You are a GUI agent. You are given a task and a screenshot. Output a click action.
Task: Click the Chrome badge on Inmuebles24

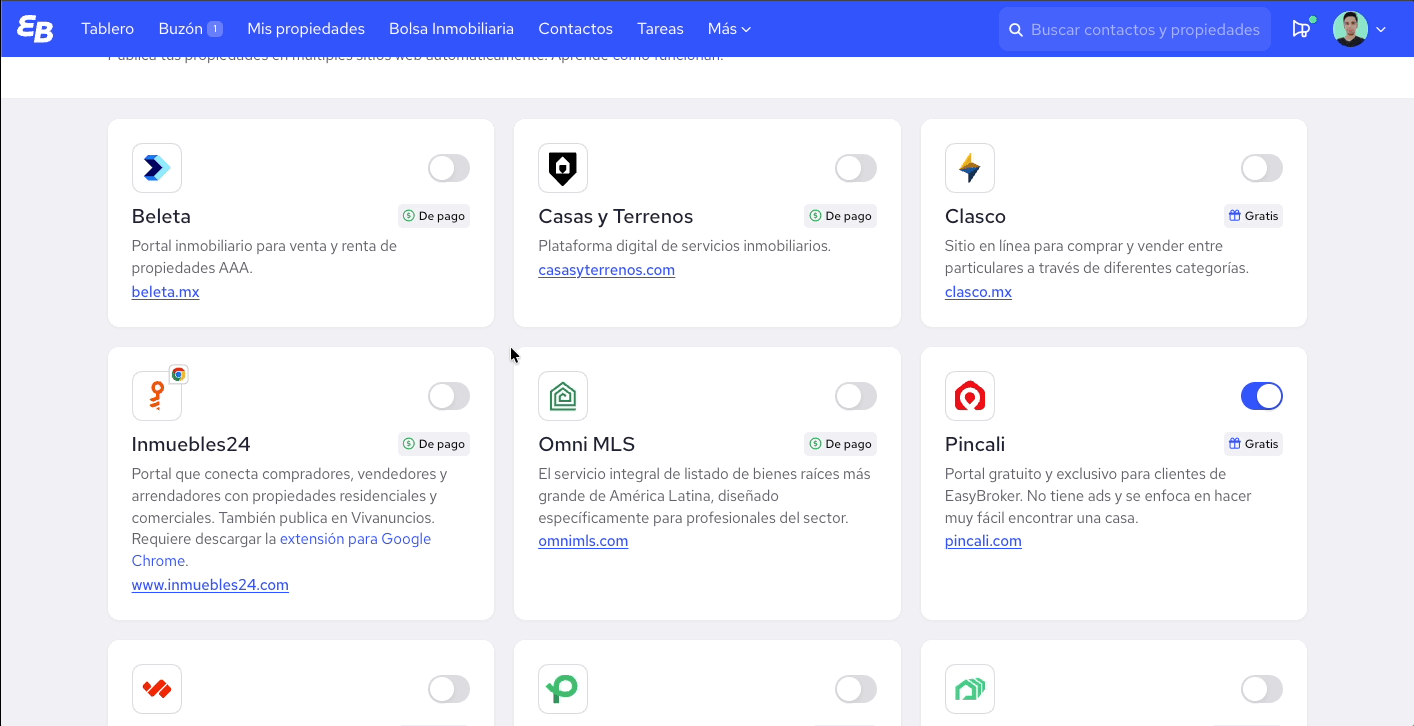pyautogui.click(x=178, y=374)
